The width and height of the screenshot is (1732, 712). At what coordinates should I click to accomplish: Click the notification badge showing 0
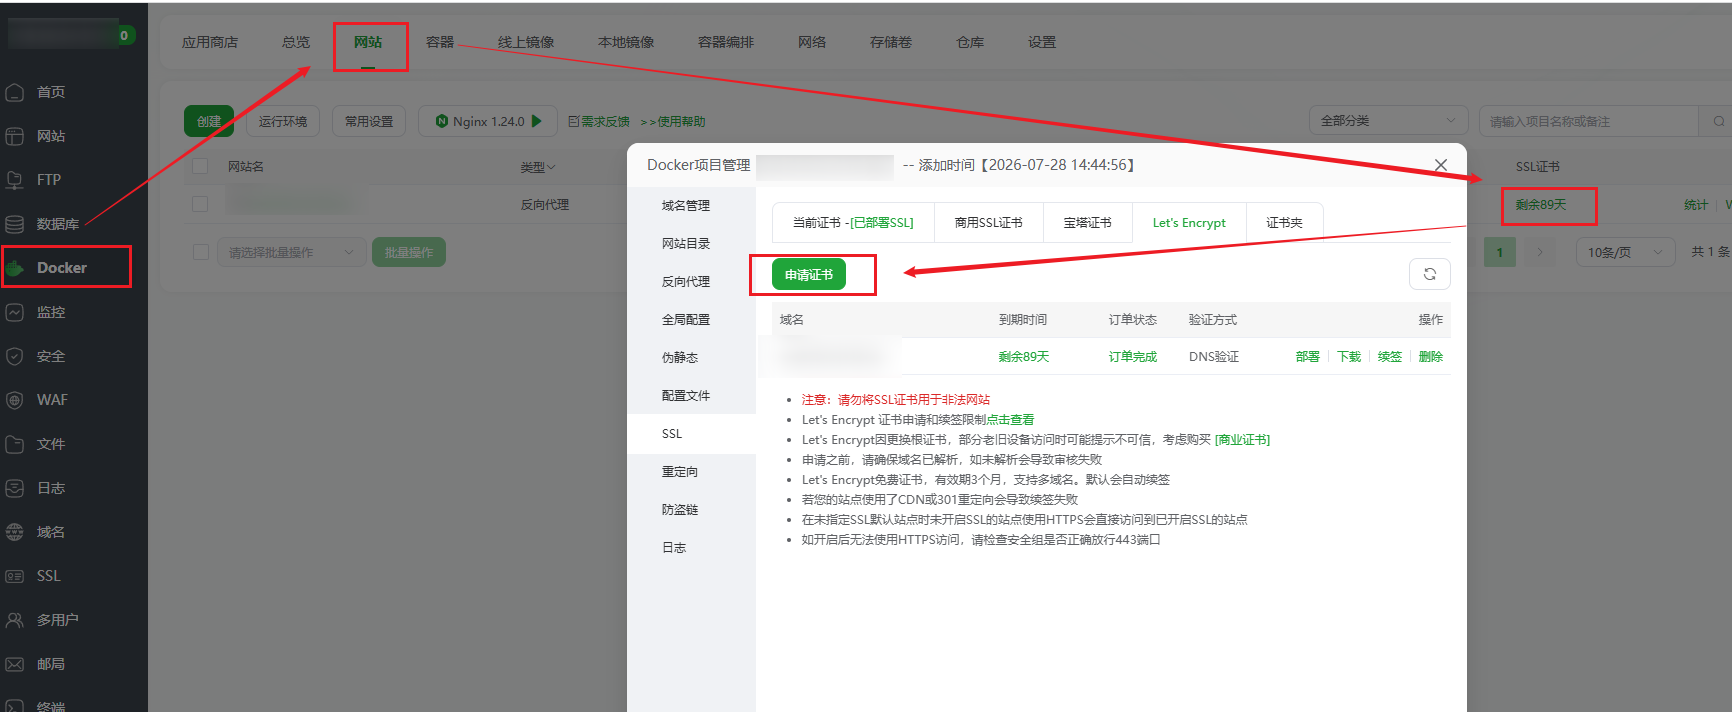click(x=124, y=35)
